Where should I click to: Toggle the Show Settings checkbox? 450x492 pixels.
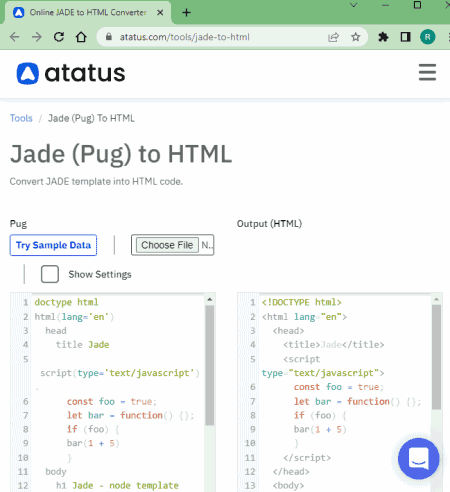(50, 274)
